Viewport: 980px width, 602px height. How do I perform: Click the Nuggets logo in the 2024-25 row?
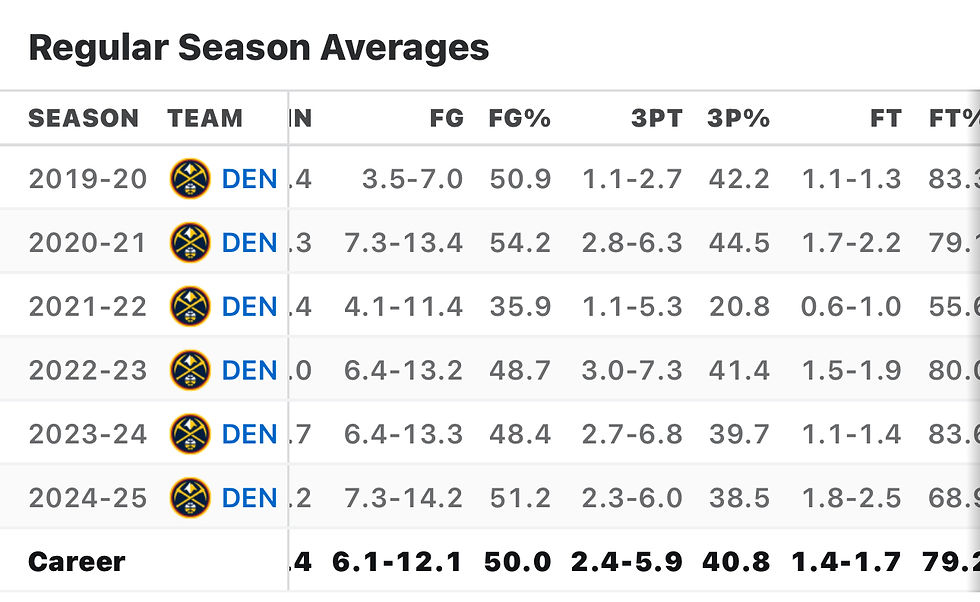point(190,498)
